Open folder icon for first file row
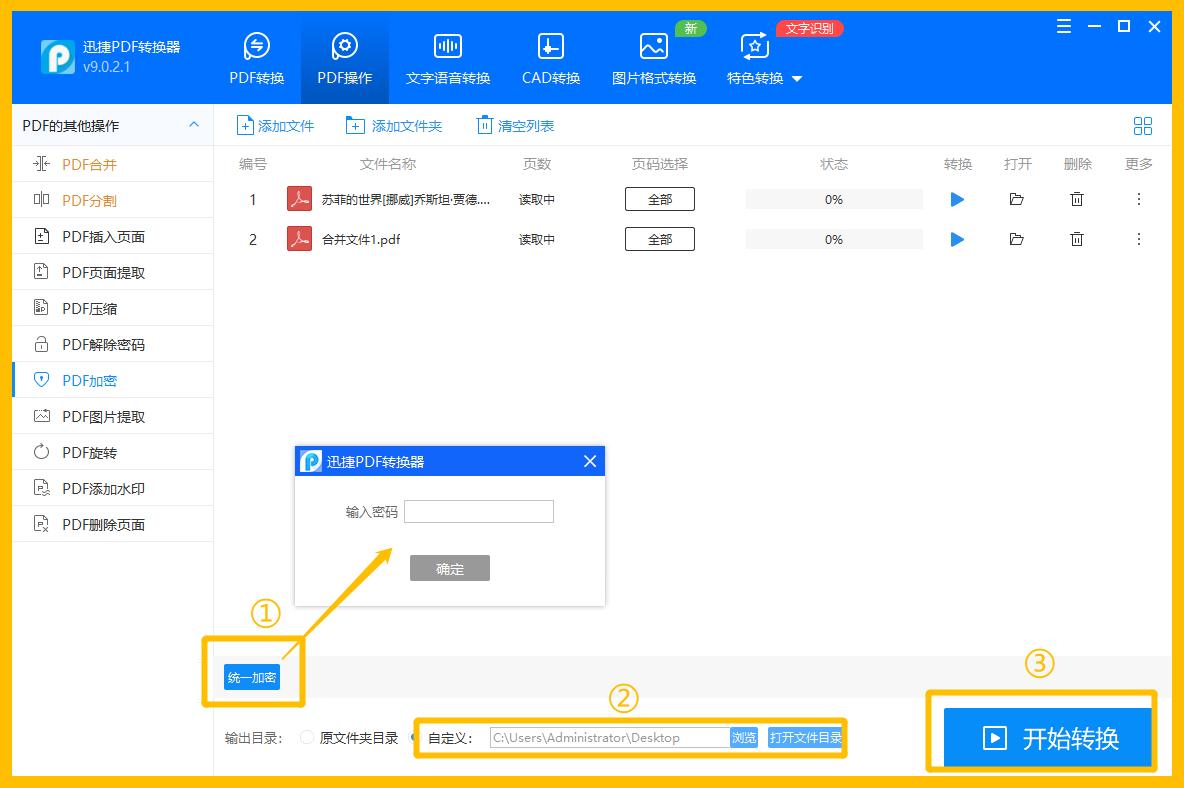This screenshot has width=1184, height=788. coord(1017,200)
